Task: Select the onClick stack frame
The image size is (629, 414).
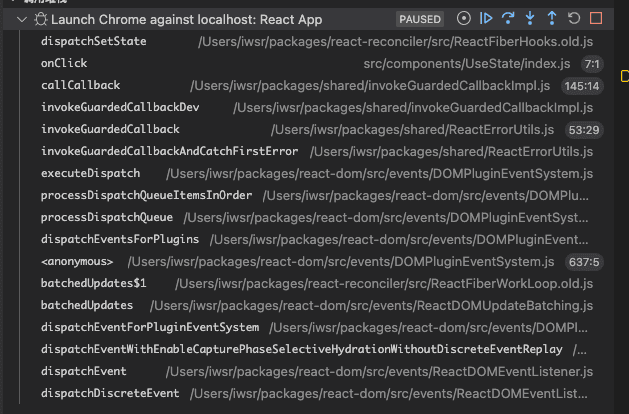Action: (64, 63)
